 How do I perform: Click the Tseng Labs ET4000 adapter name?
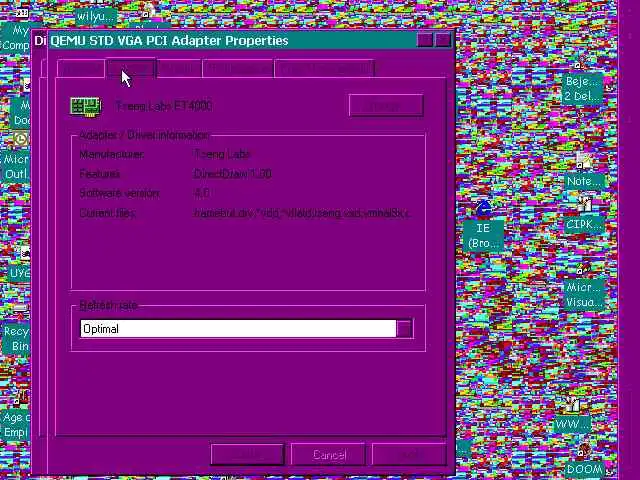[164, 106]
